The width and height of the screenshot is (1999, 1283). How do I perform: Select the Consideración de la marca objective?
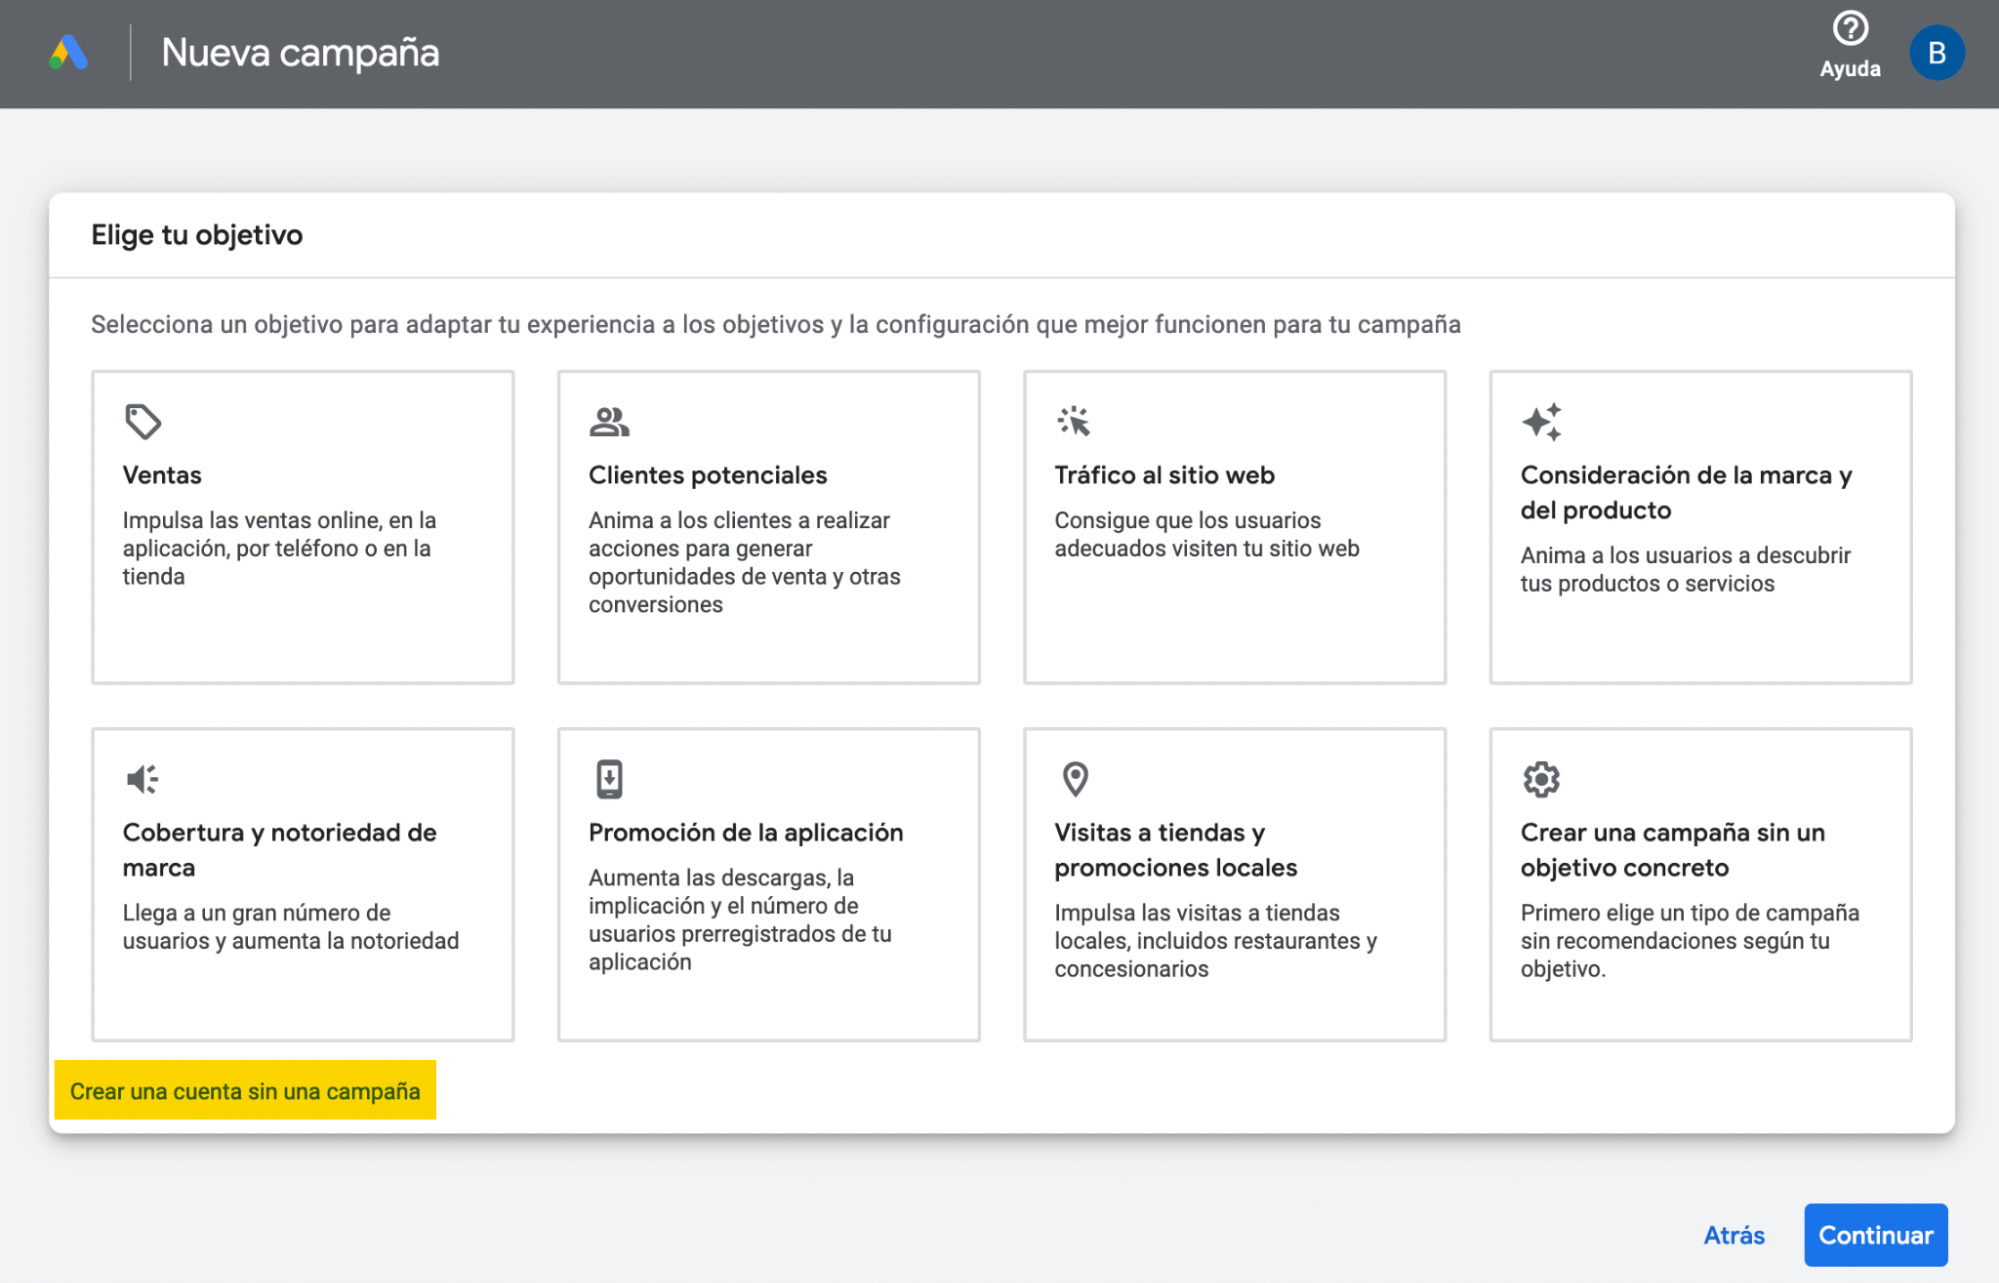pos(1700,527)
